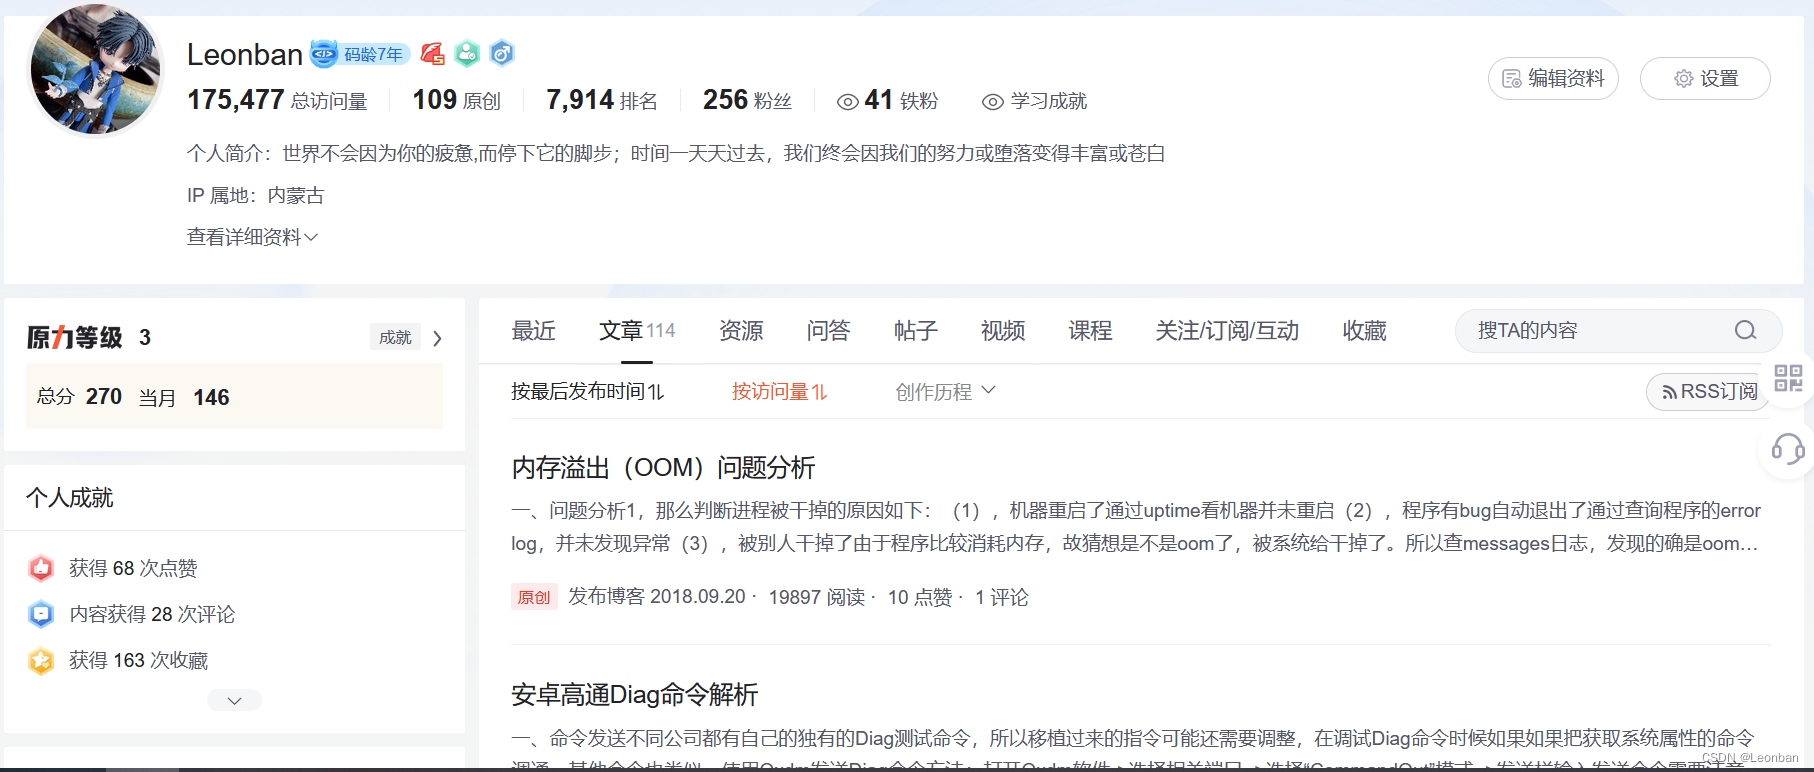Click the OOM article summary text
This screenshot has height=772, width=1814.
(1136, 527)
